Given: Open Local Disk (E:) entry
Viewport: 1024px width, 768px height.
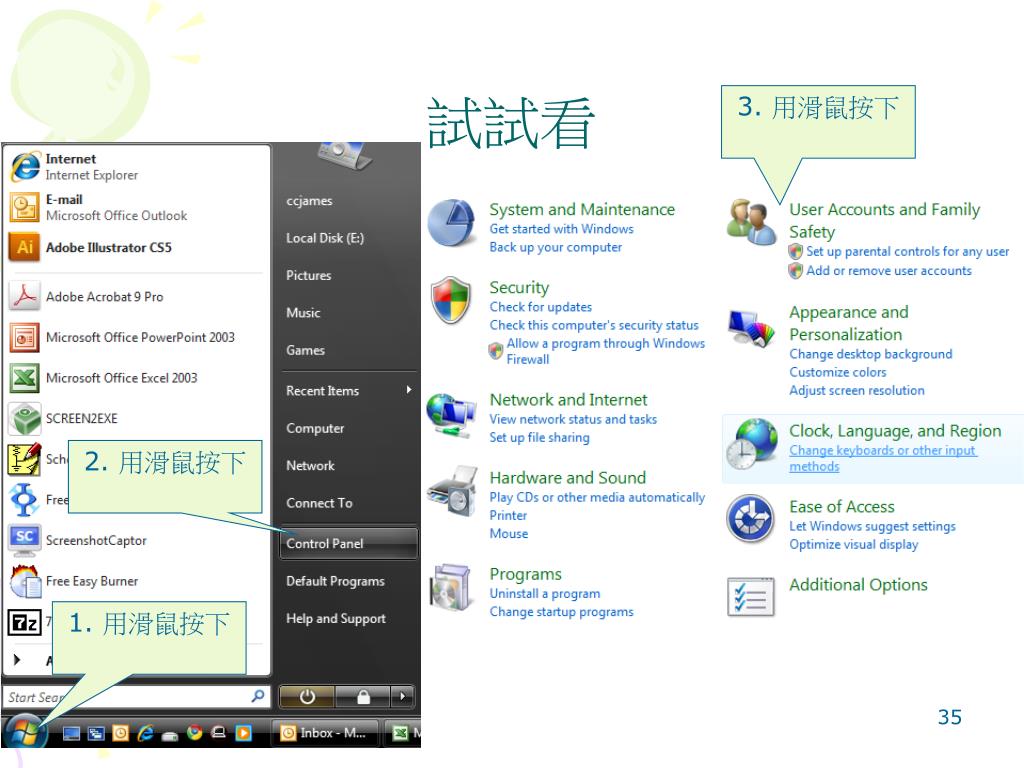Looking at the screenshot, I should [x=325, y=238].
